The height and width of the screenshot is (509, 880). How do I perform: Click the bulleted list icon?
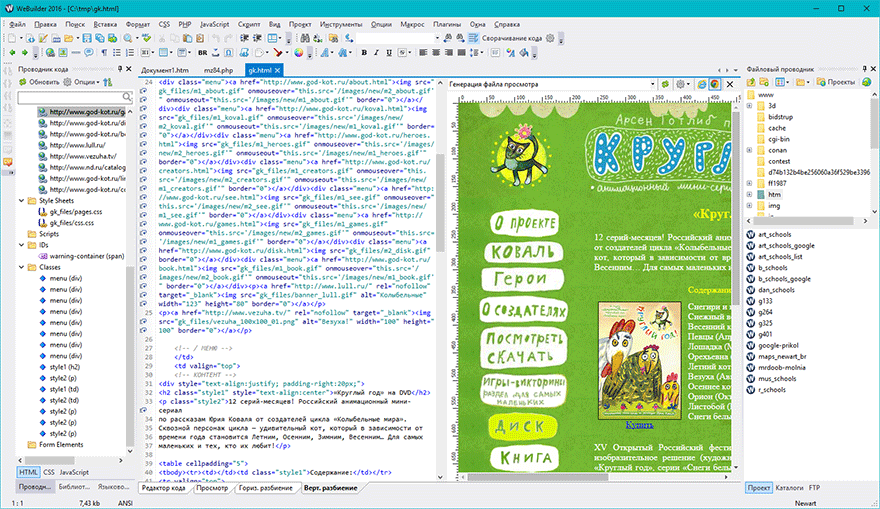coord(117,53)
